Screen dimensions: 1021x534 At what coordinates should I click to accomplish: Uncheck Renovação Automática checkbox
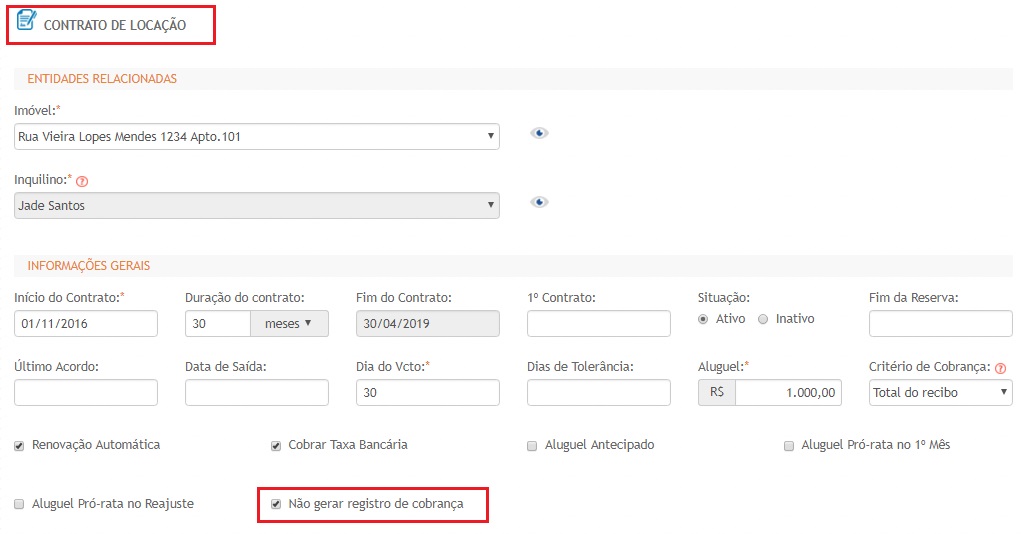coord(19,445)
